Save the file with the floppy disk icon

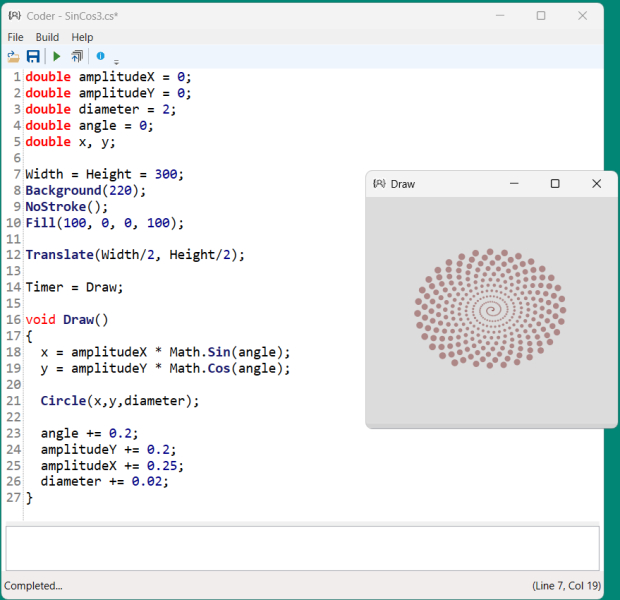(x=33, y=57)
